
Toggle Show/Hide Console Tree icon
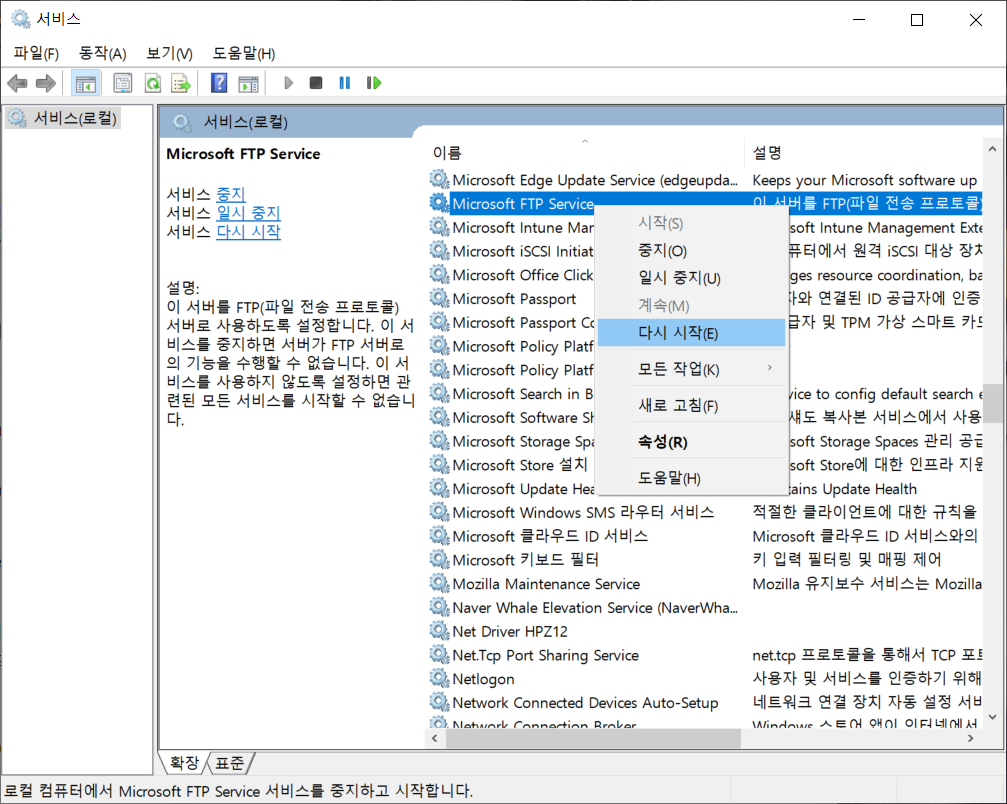[86, 83]
